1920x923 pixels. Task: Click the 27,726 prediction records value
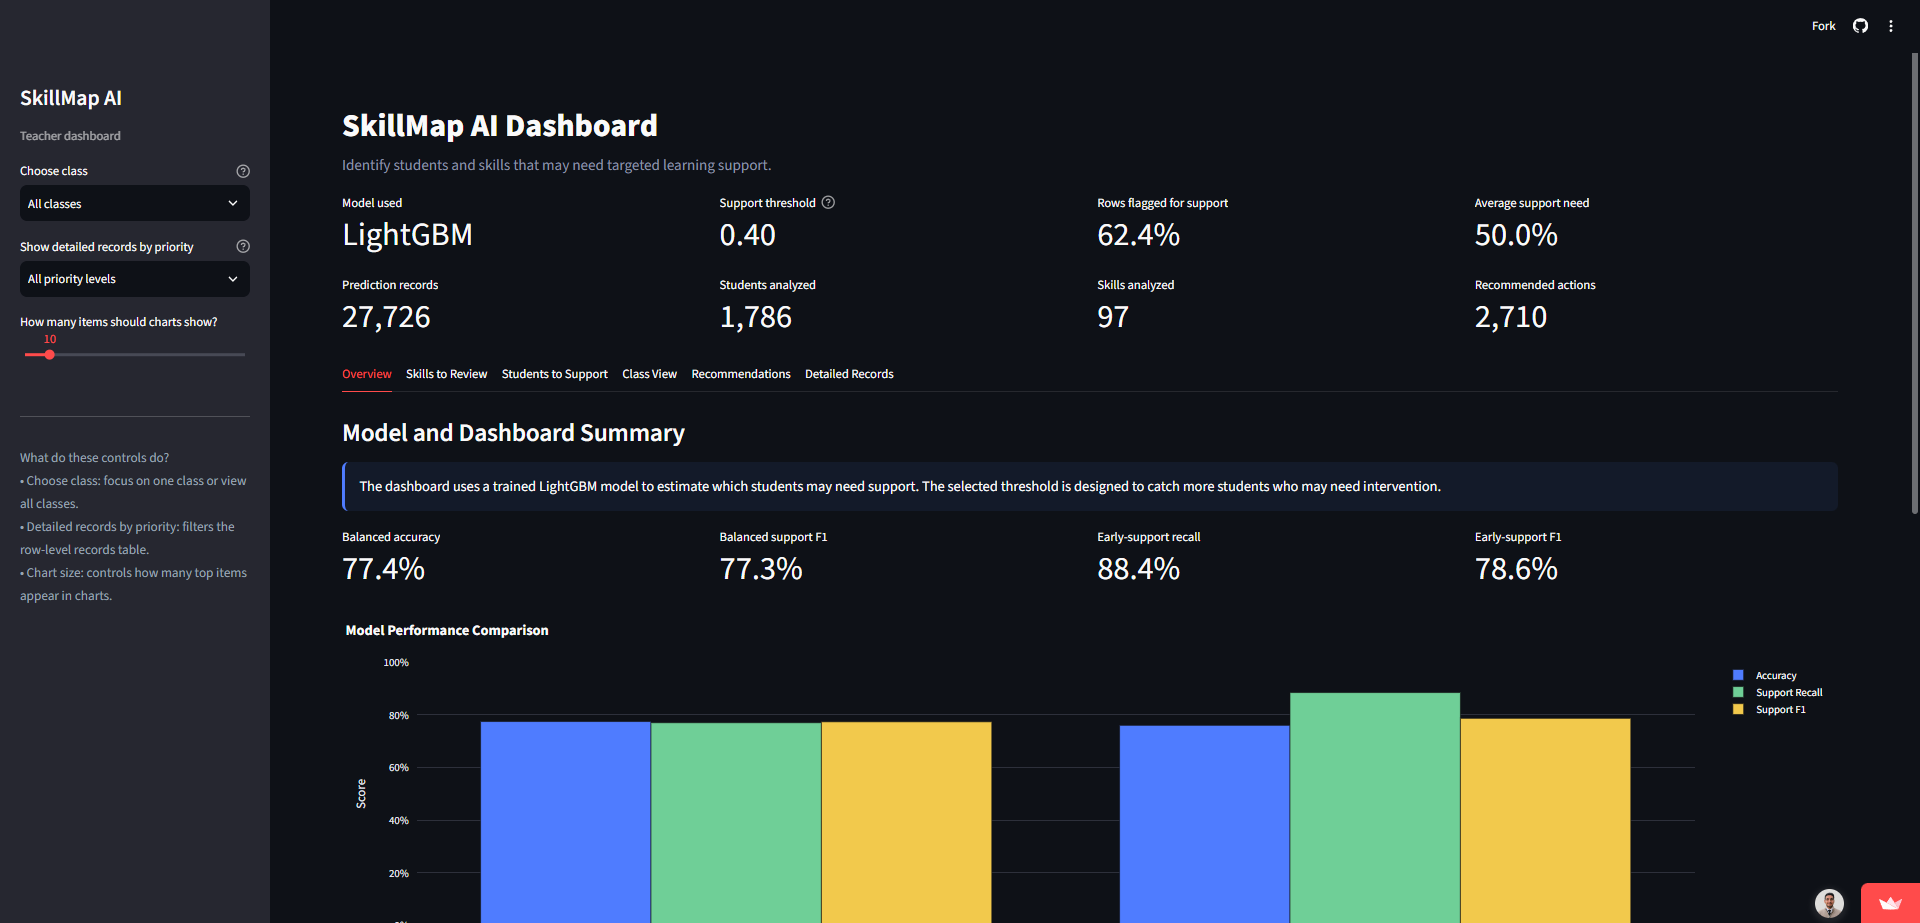pyautogui.click(x=386, y=317)
